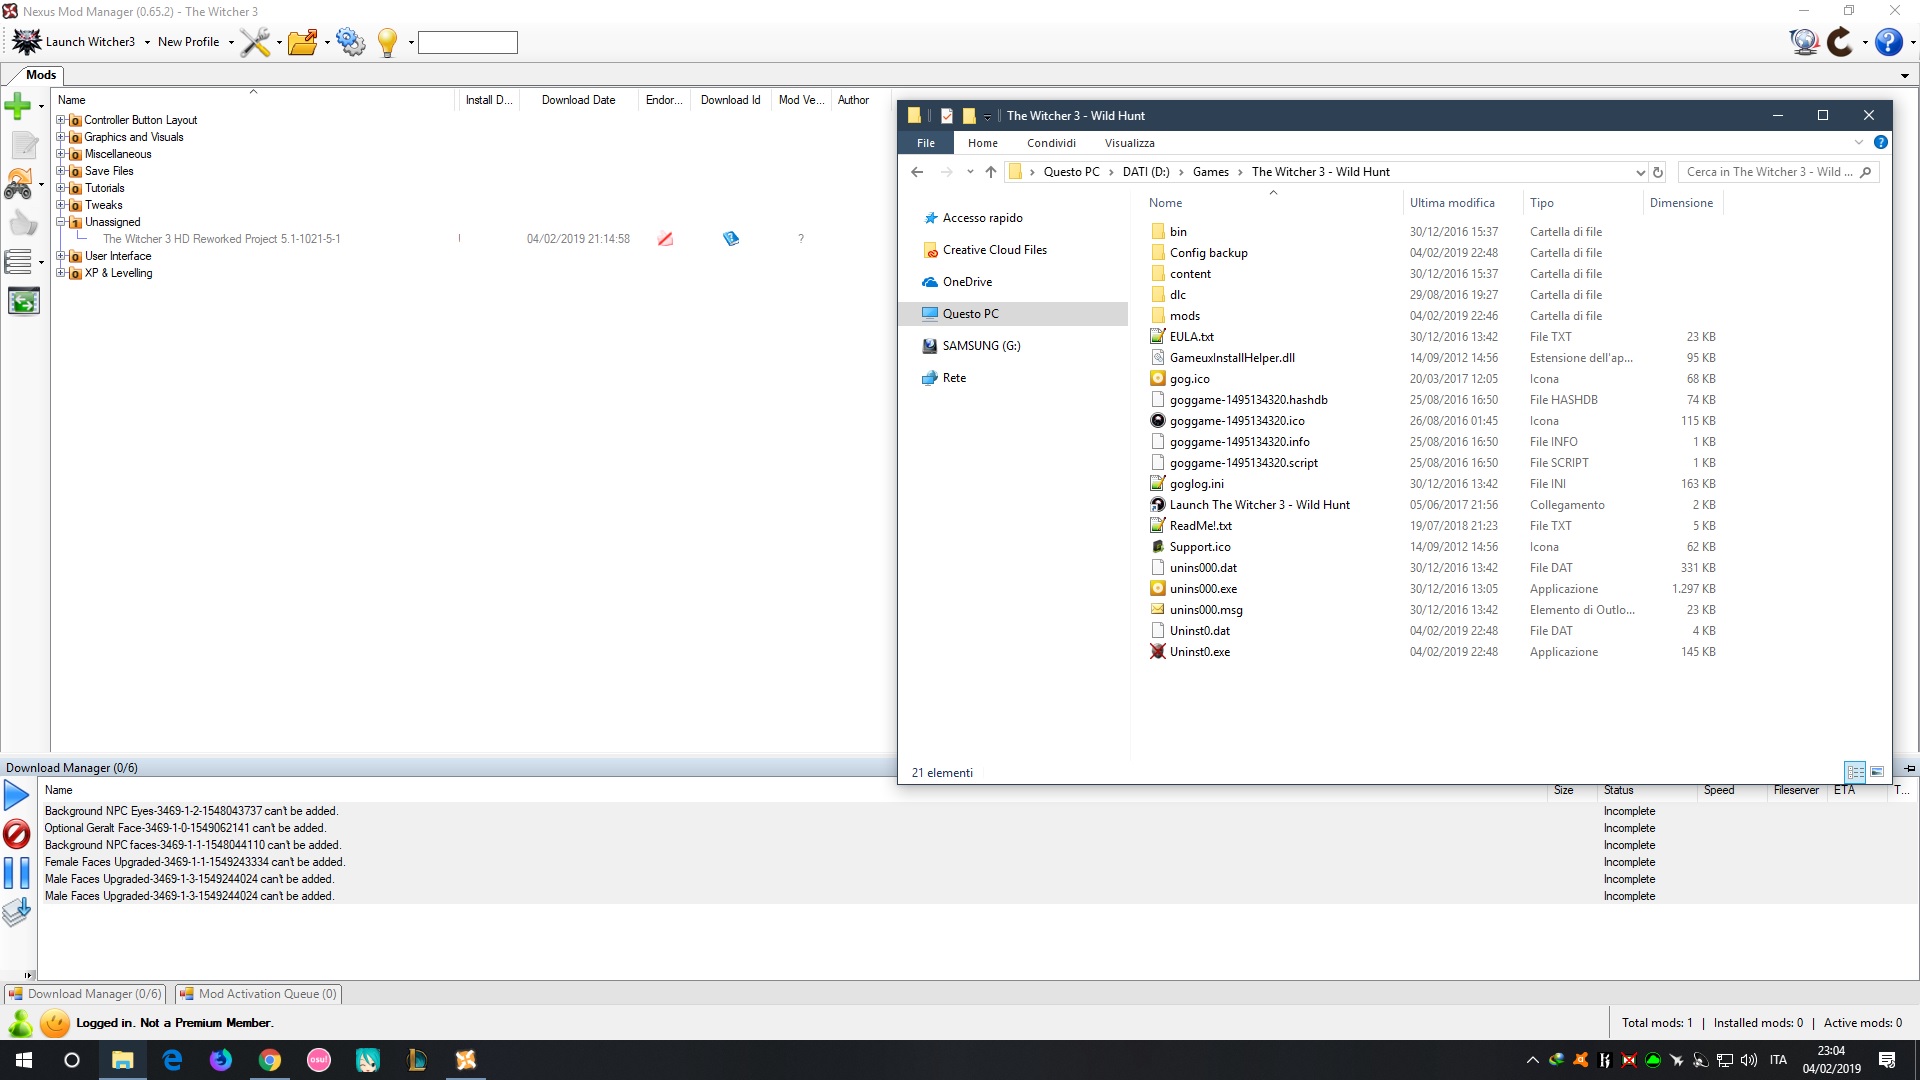This screenshot has height=1080, width=1920.
Task: Click Games in the Explorer breadcrumb path
Action: point(1210,172)
